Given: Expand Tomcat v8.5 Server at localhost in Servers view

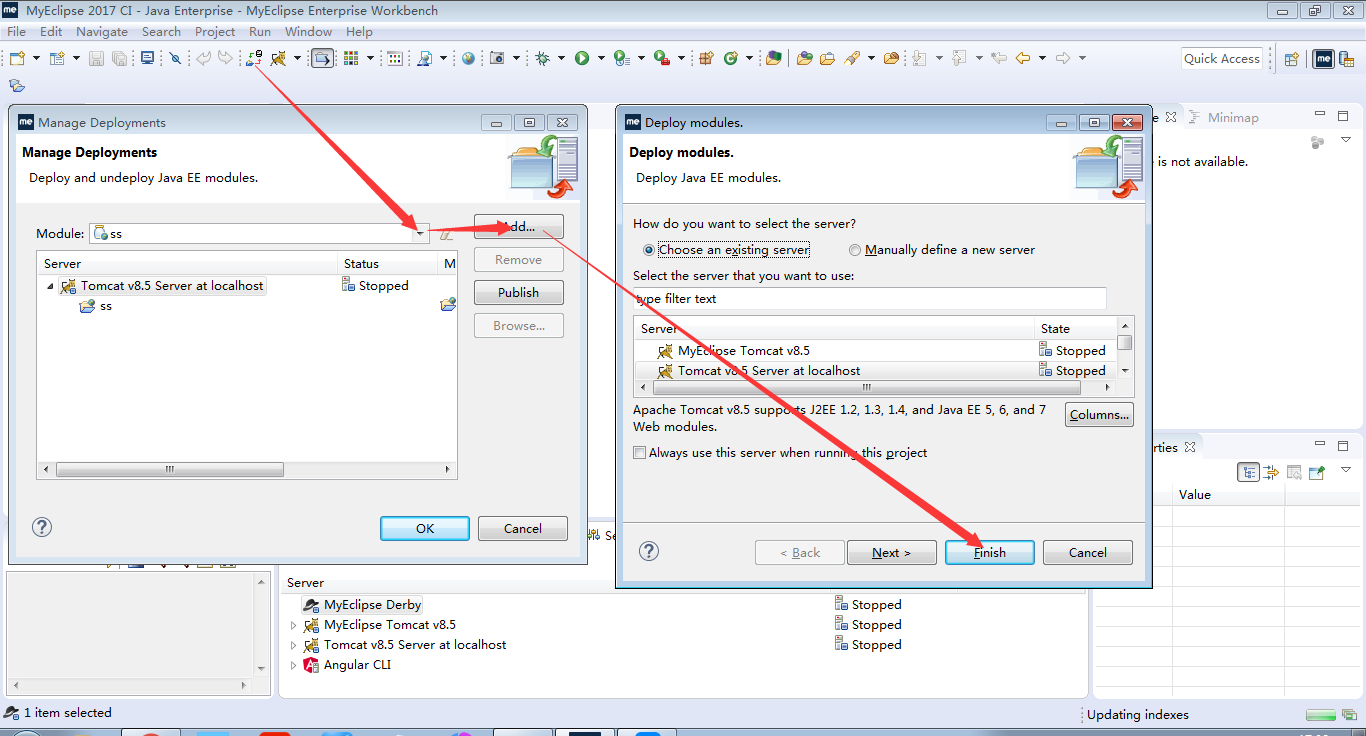Looking at the screenshot, I should pos(294,645).
